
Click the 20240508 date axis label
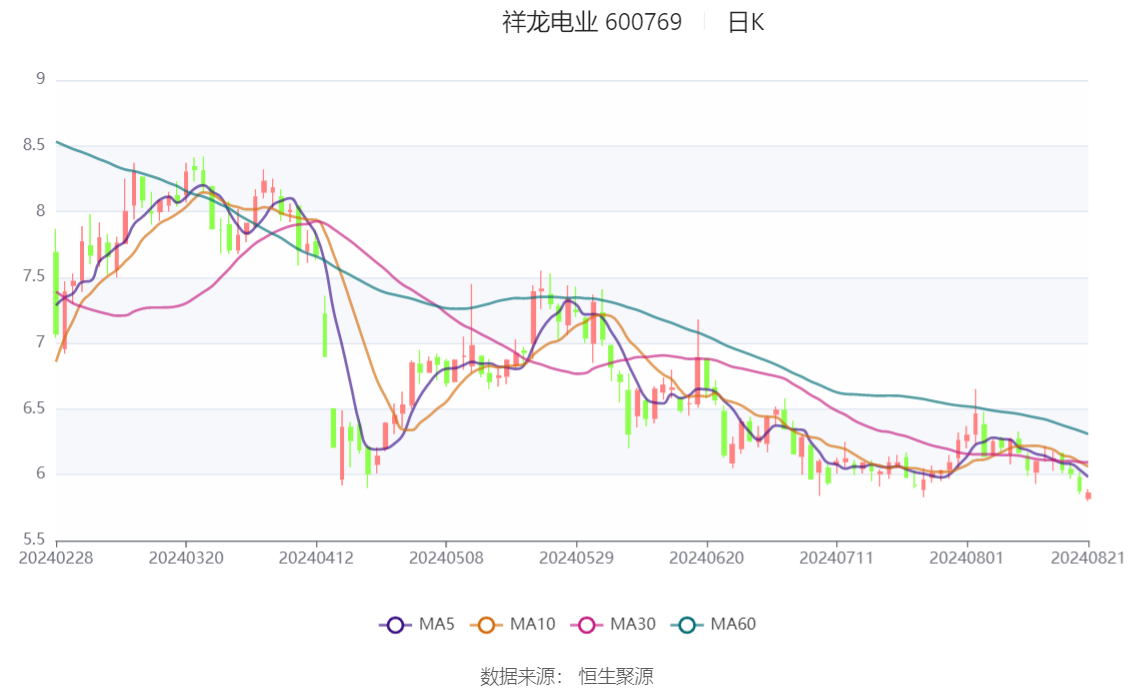[446, 557]
